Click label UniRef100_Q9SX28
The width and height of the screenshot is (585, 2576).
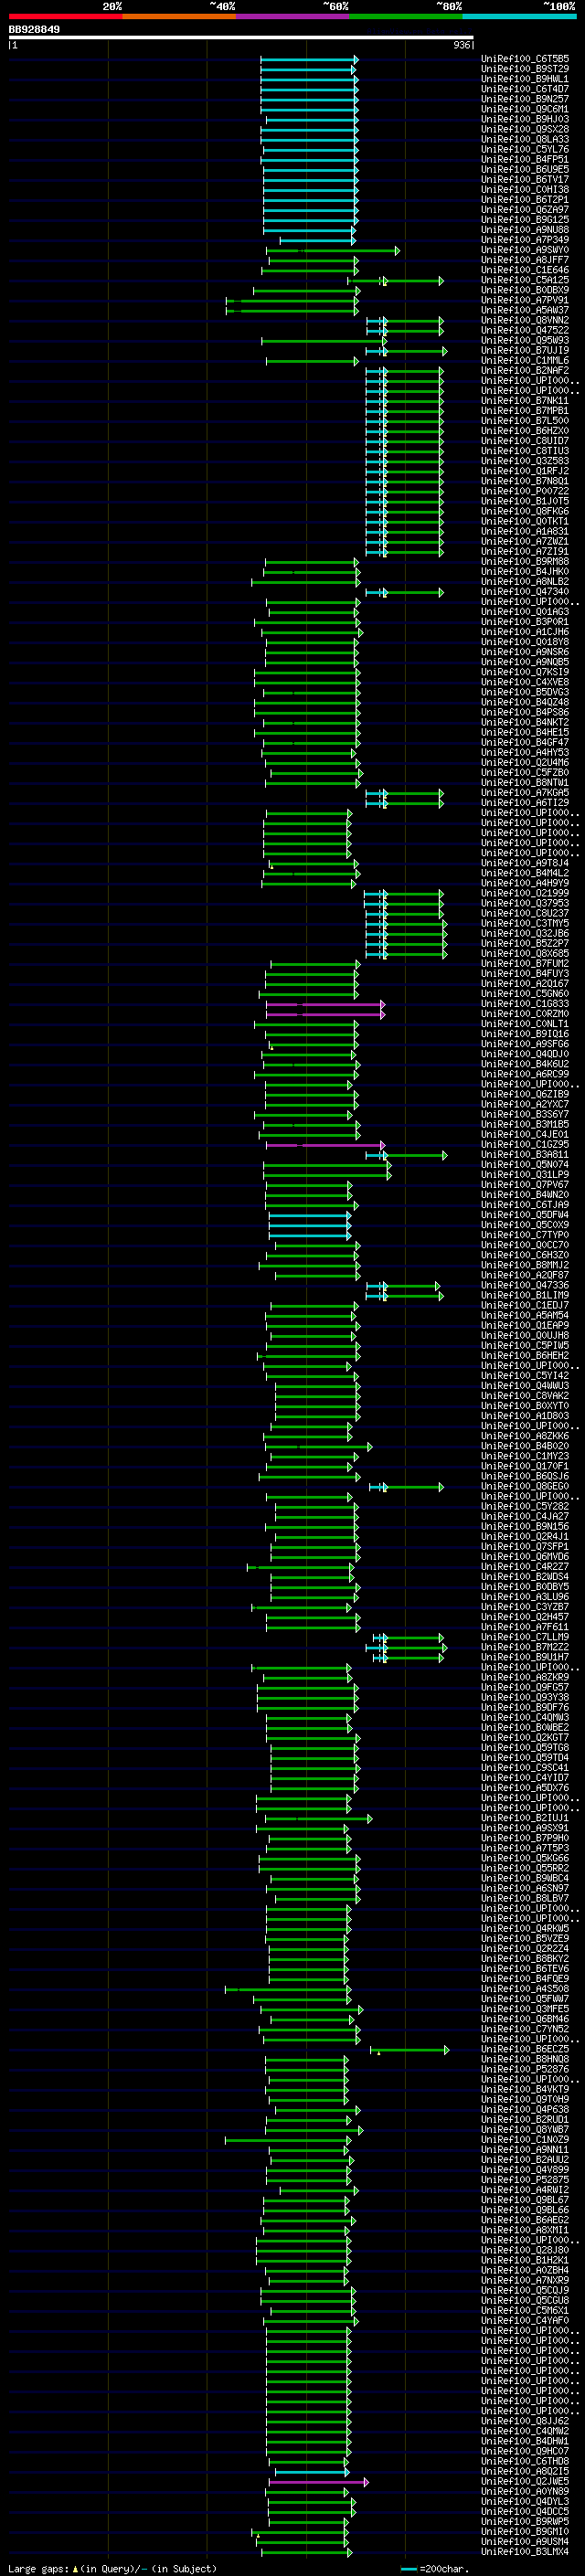pyautogui.click(x=525, y=129)
